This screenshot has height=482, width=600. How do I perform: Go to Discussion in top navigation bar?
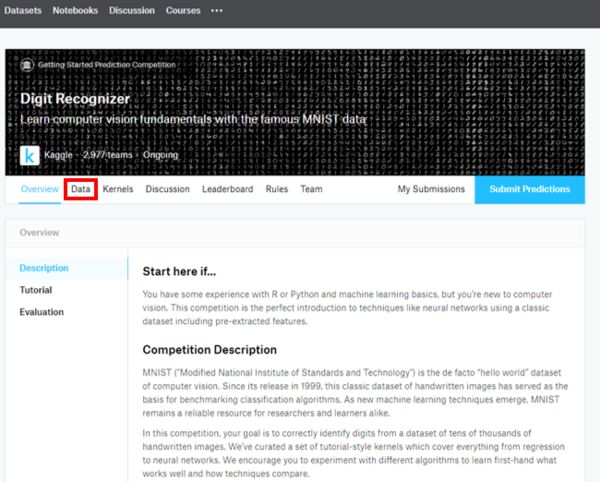(x=132, y=10)
